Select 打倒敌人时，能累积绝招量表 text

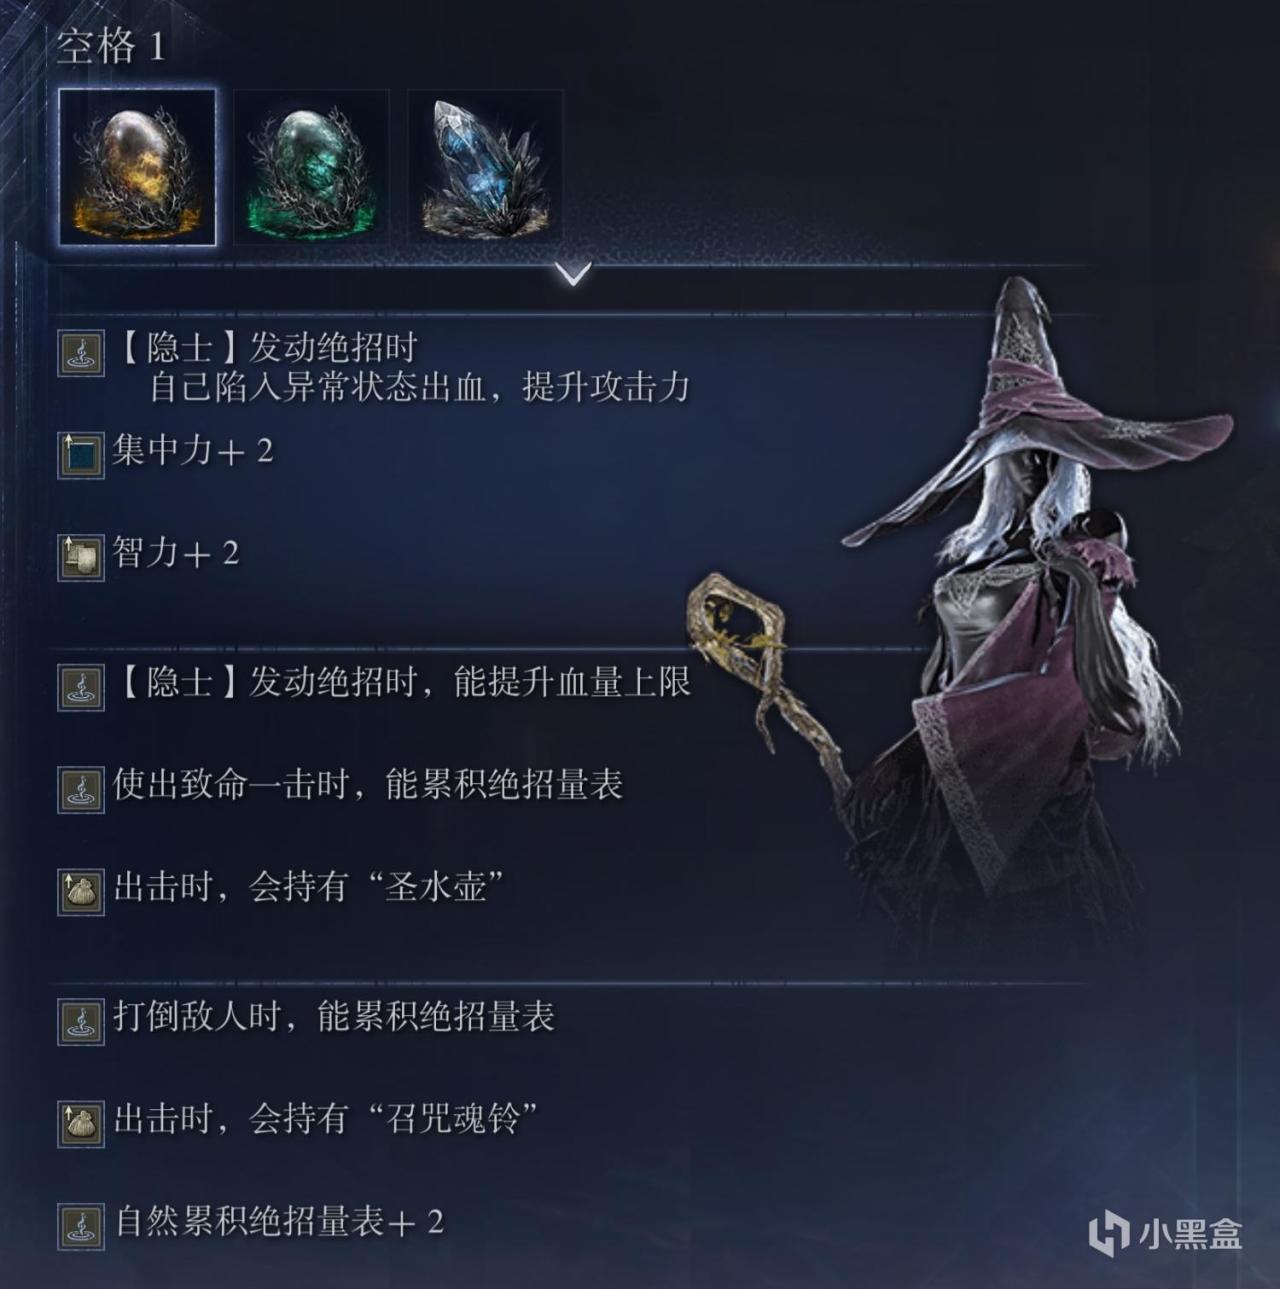pyautogui.click(x=334, y=1017)
